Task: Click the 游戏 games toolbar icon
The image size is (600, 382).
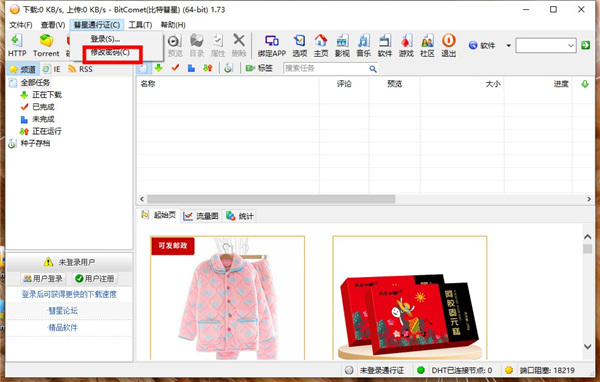Action: [x=406, y=45]
